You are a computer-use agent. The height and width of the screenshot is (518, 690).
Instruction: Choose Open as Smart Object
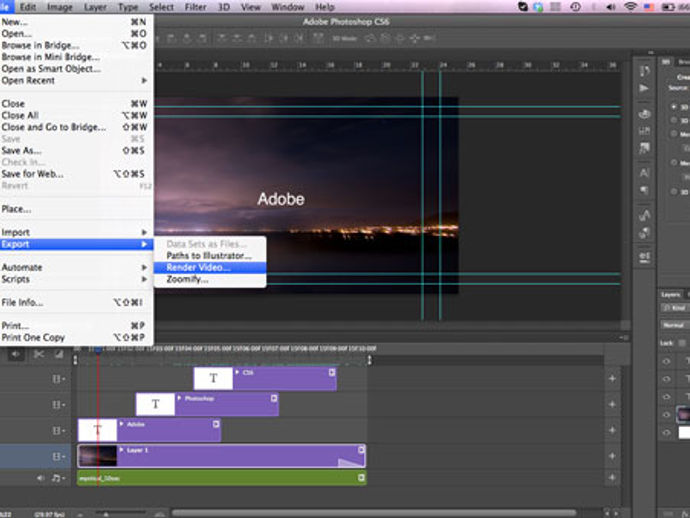click(77, 69)
